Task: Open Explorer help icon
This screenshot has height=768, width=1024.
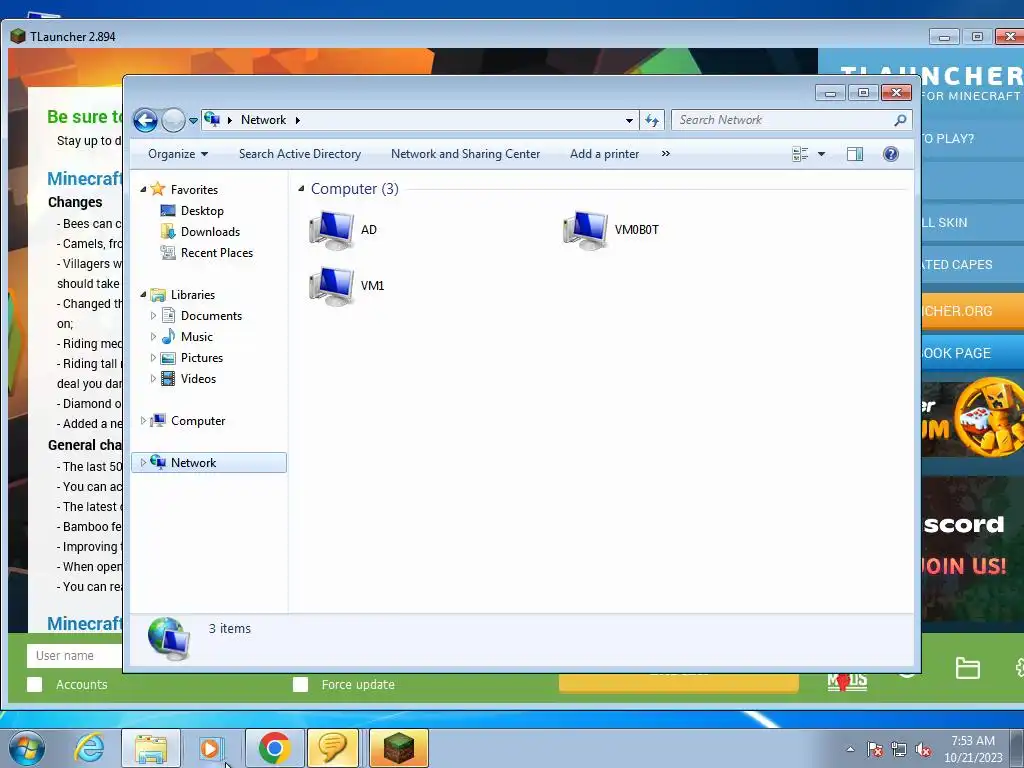Action: click(891, 154)
